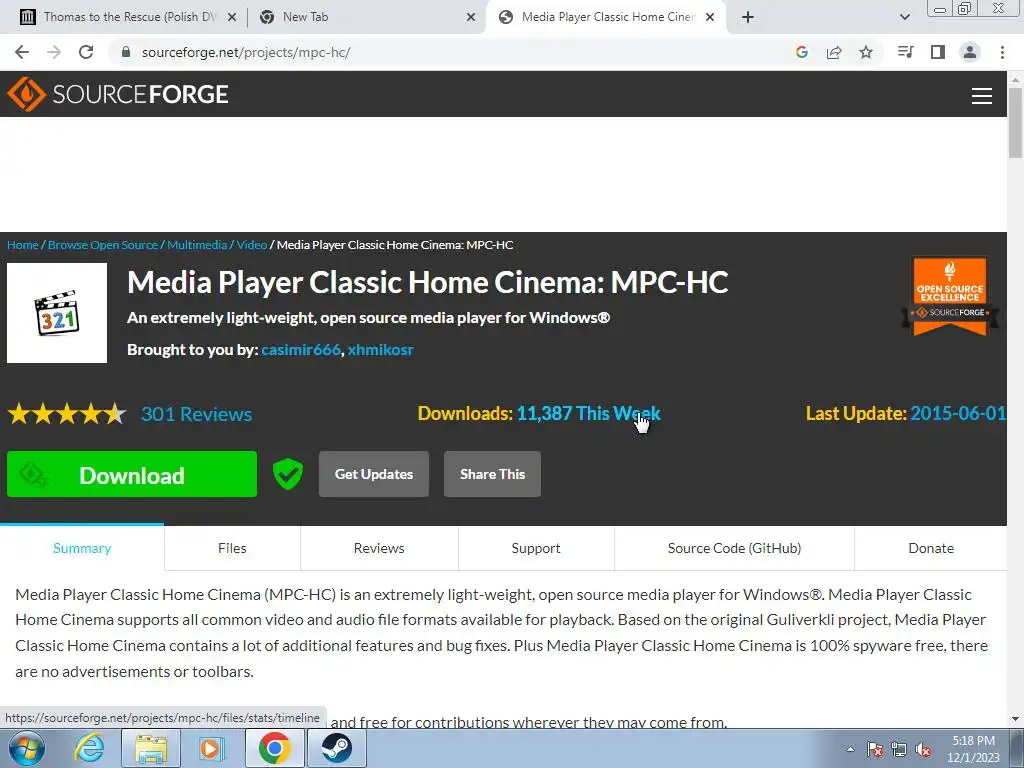Click the green Download button
The image size is (1024, 768).
tap(132, 474)
